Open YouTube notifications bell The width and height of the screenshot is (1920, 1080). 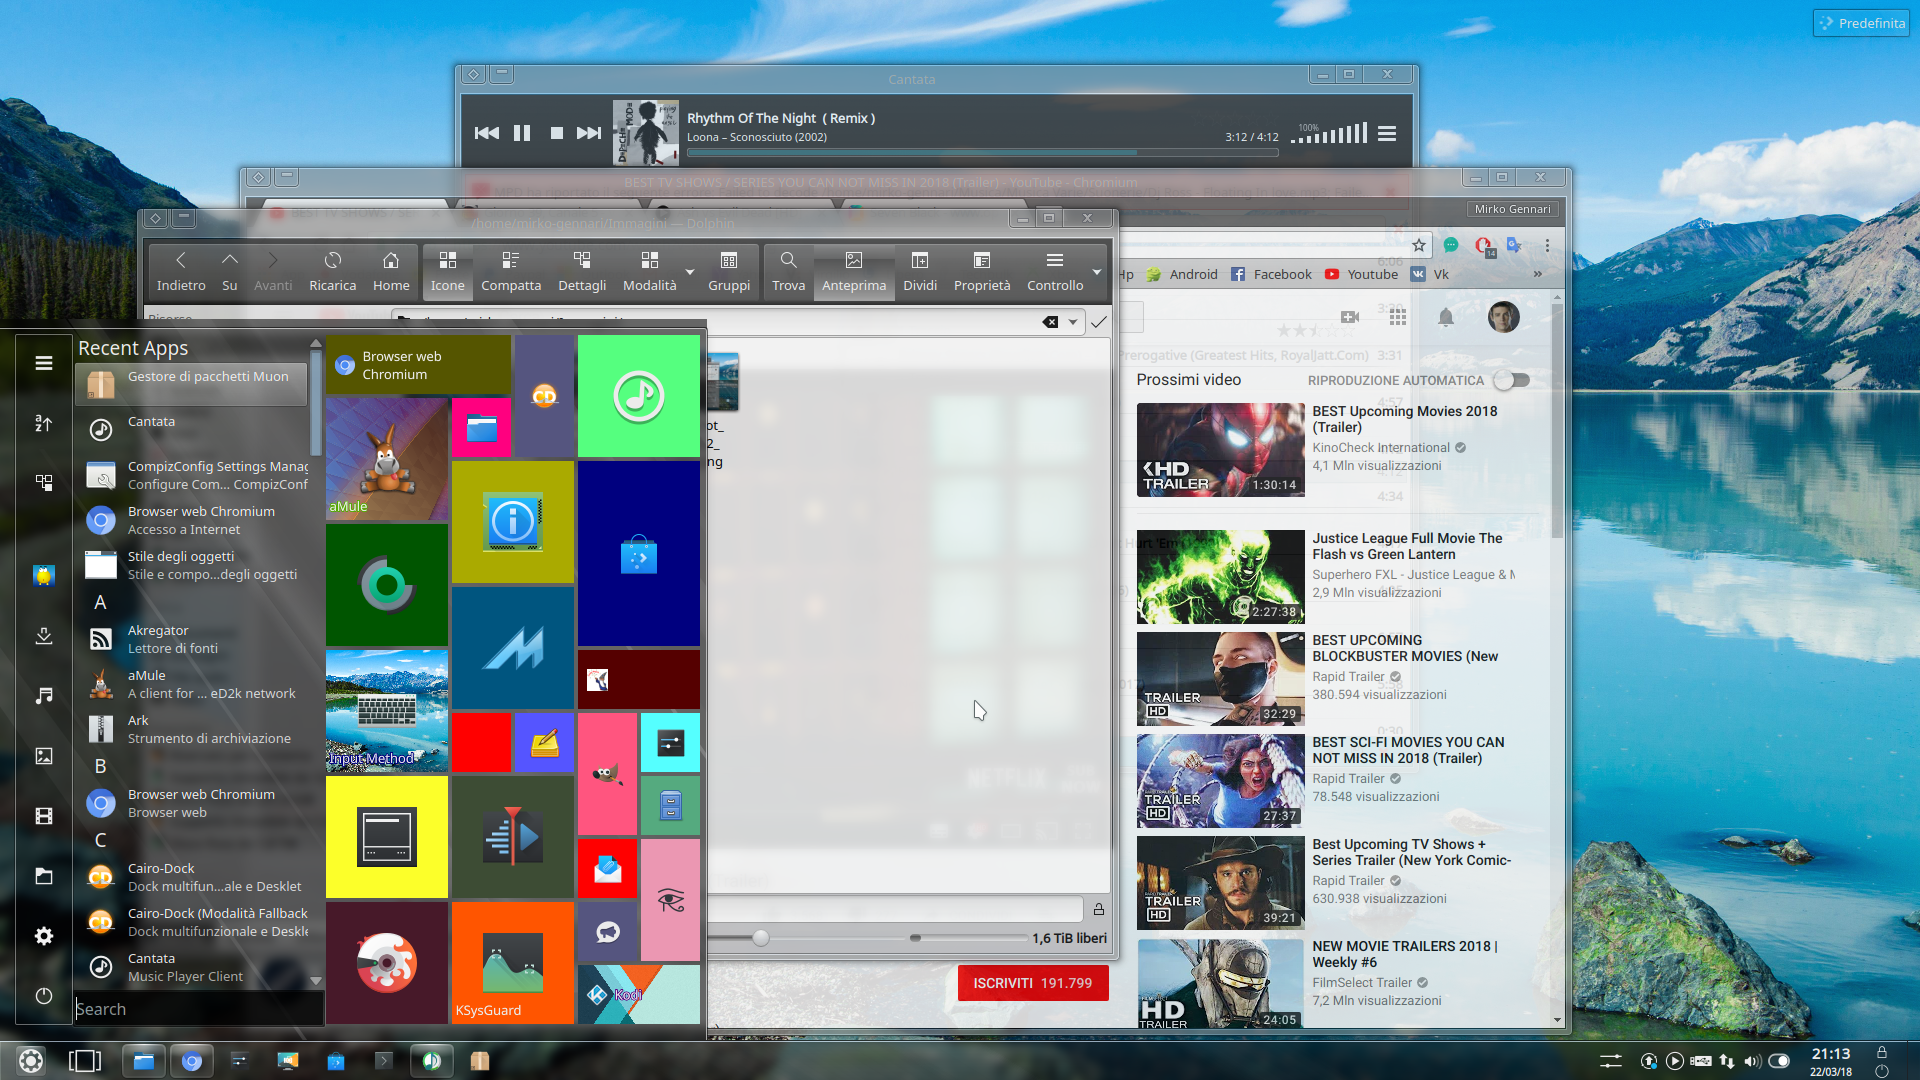click(x=1446, y=317)
